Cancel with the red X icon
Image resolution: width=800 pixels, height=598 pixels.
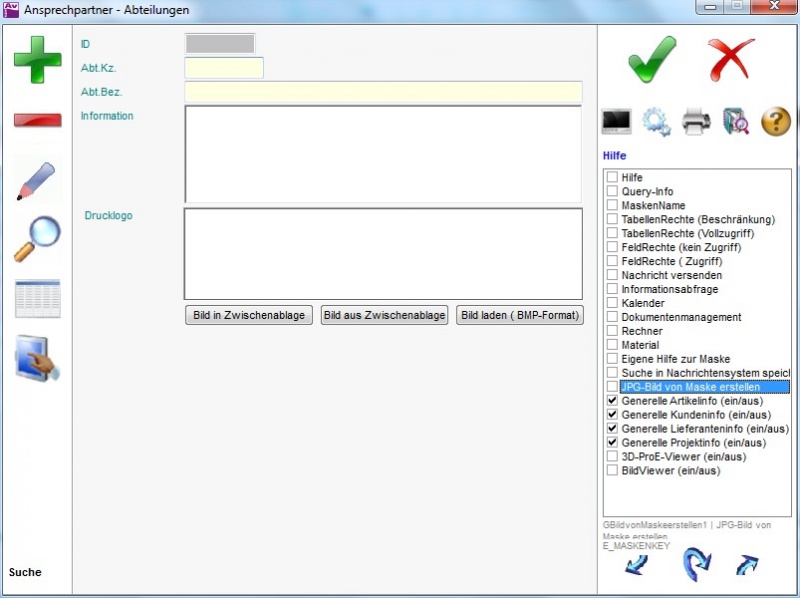[x=731, y=59]
